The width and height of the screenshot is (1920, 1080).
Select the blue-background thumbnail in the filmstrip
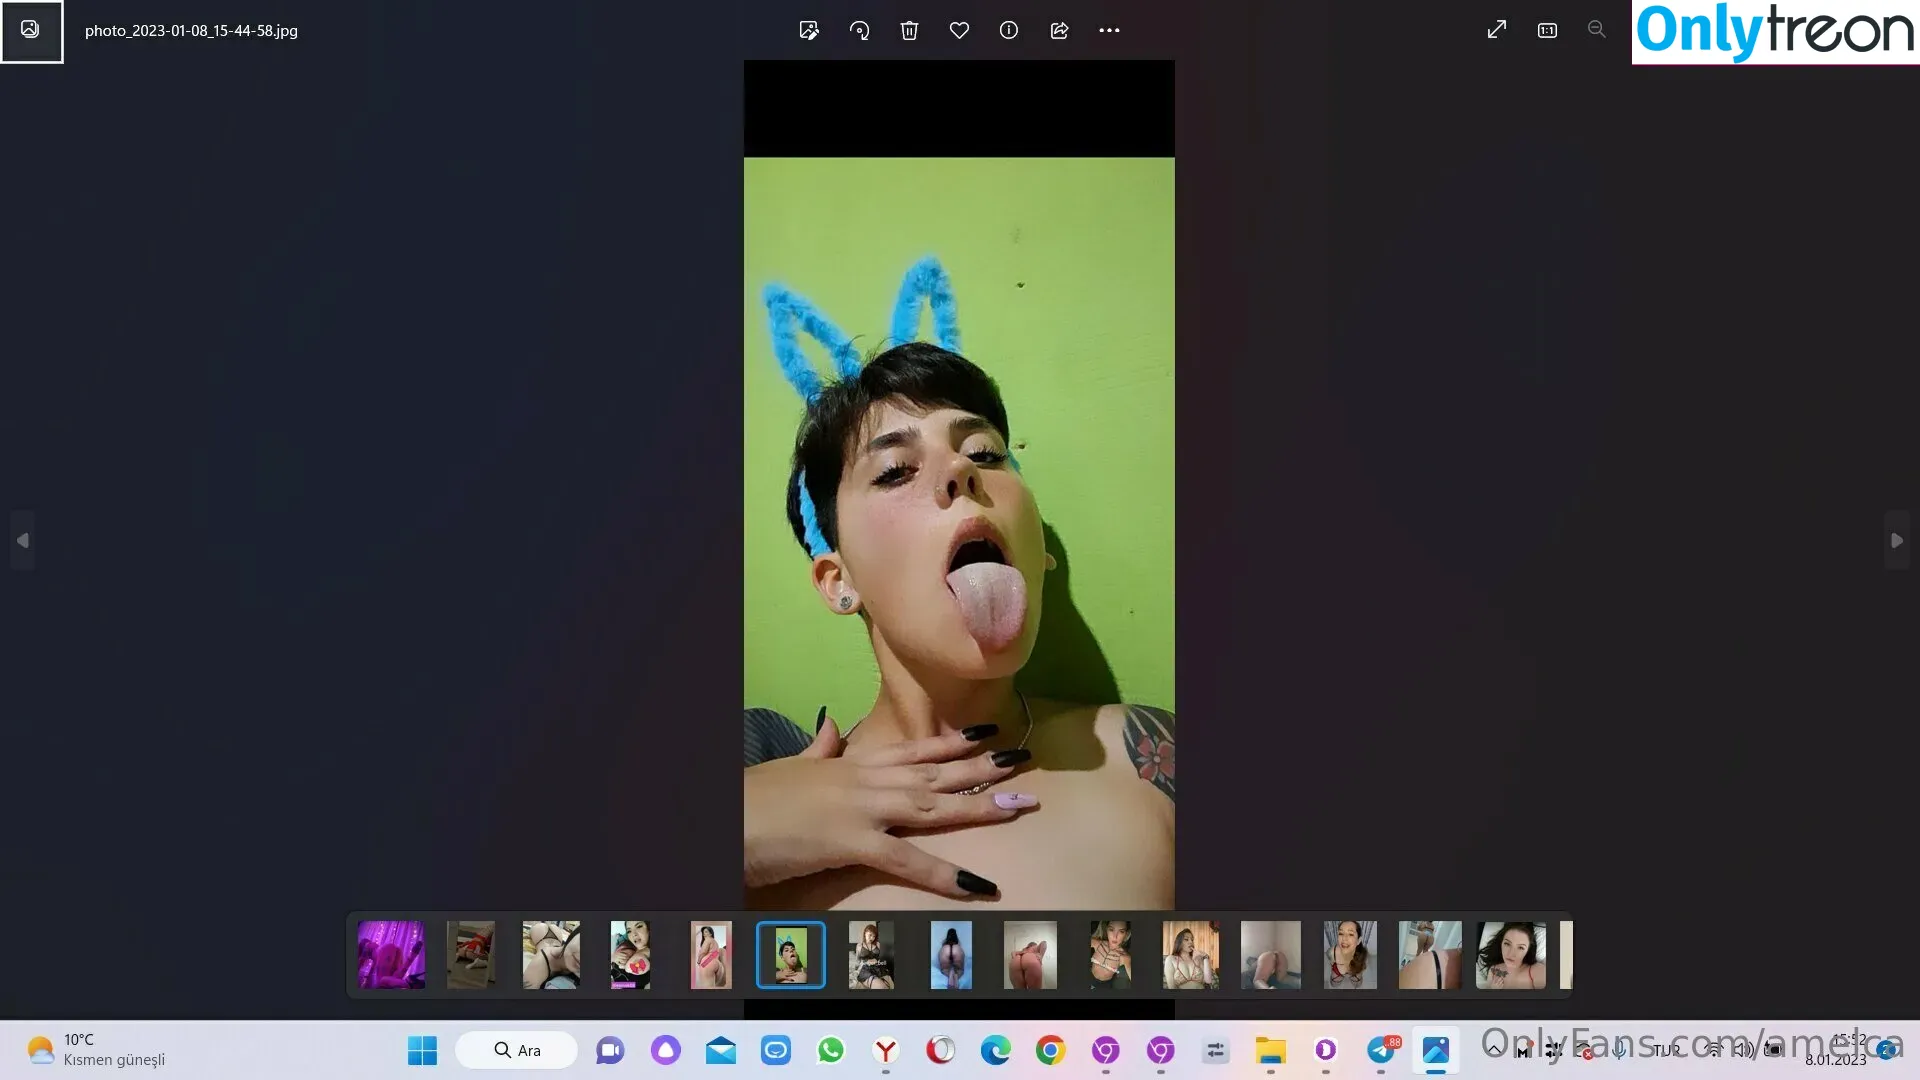tap(951, 955)
